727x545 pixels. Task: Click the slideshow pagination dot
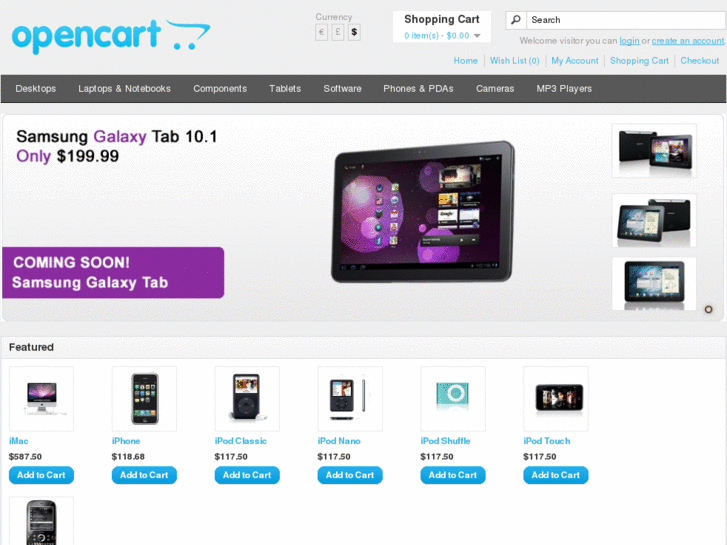[708, 309]
